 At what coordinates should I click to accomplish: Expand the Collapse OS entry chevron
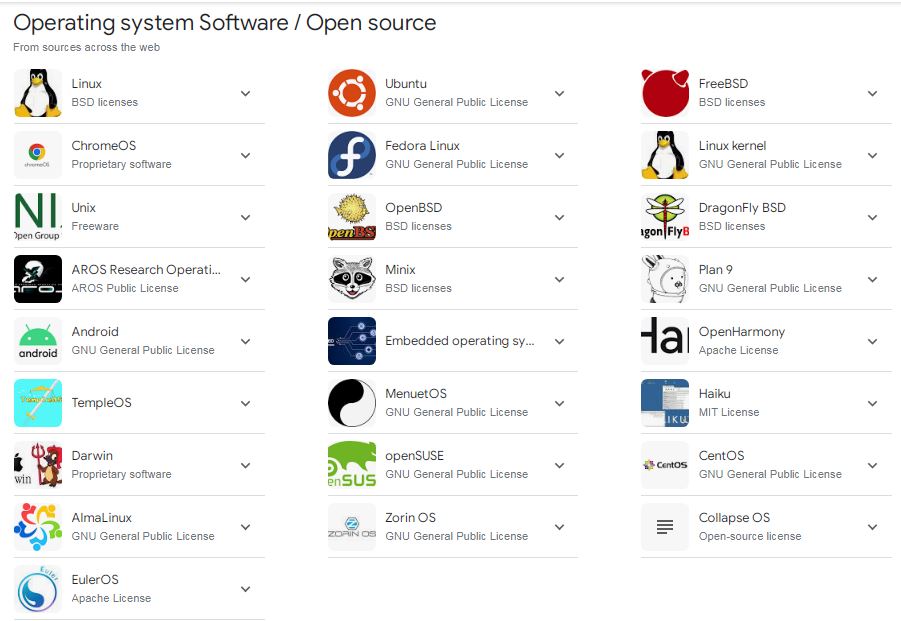coord(872,527)
